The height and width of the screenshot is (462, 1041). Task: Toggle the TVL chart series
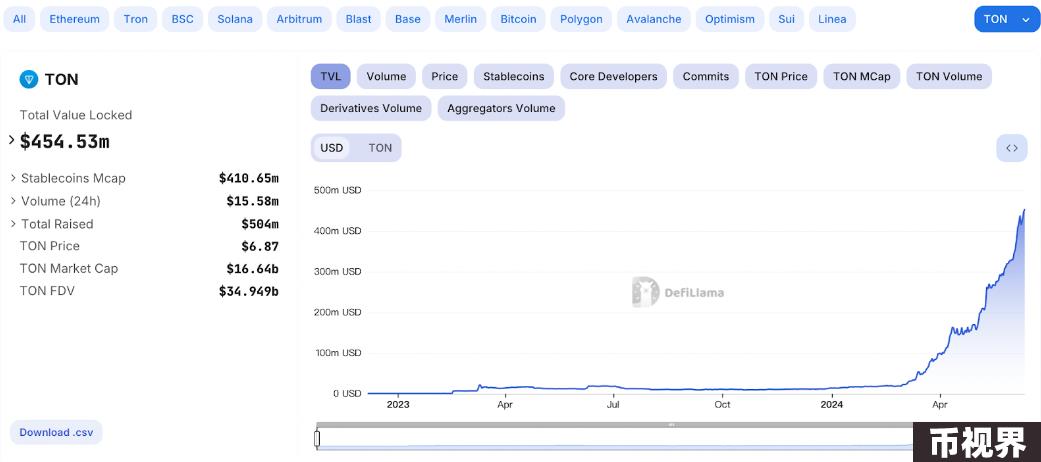pyautogui.click(x=331, y=76)
